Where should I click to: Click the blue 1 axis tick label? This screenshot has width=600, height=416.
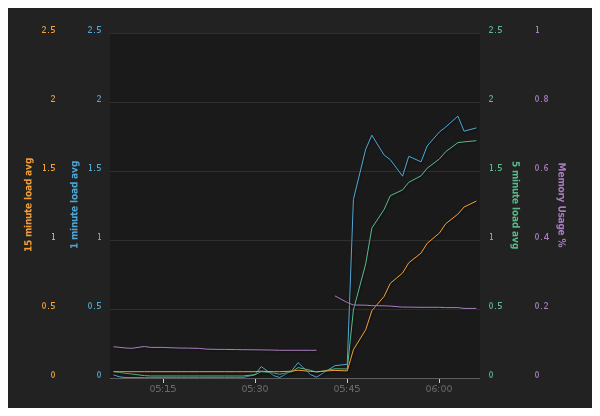click(x=99, y=237)
